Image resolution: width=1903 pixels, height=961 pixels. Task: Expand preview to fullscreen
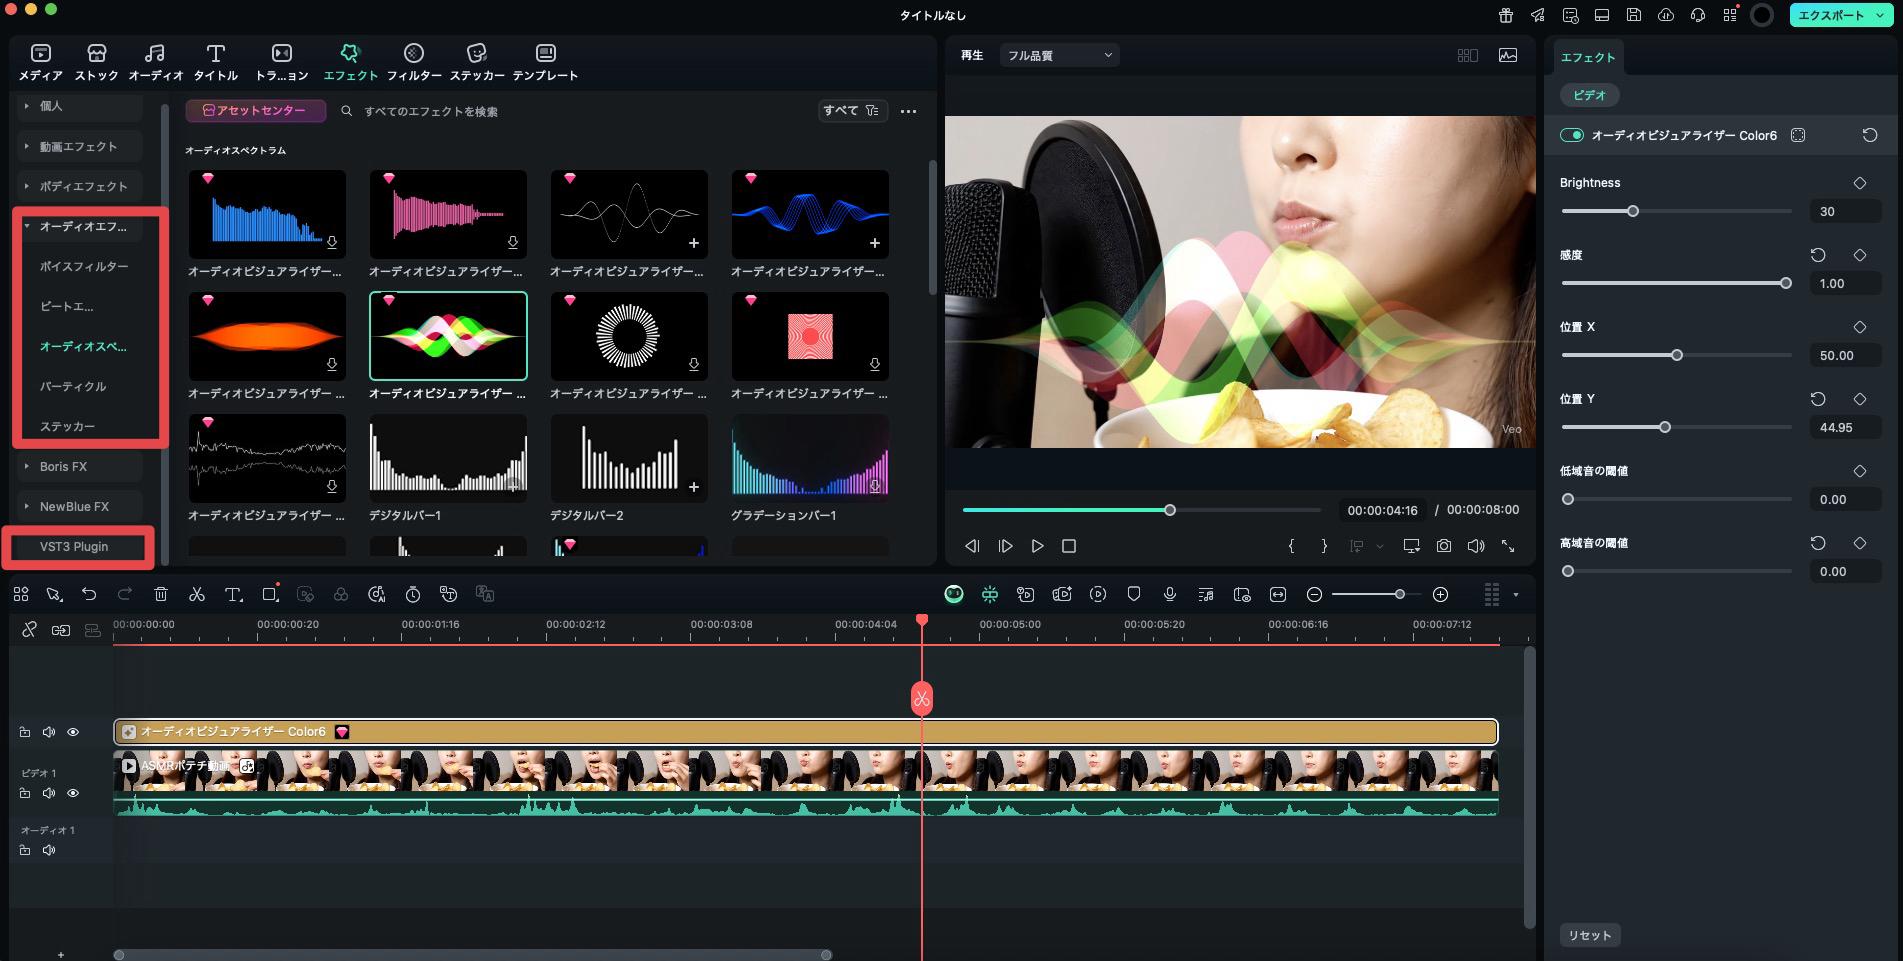pyautogui.click(x=1507, y=546)
